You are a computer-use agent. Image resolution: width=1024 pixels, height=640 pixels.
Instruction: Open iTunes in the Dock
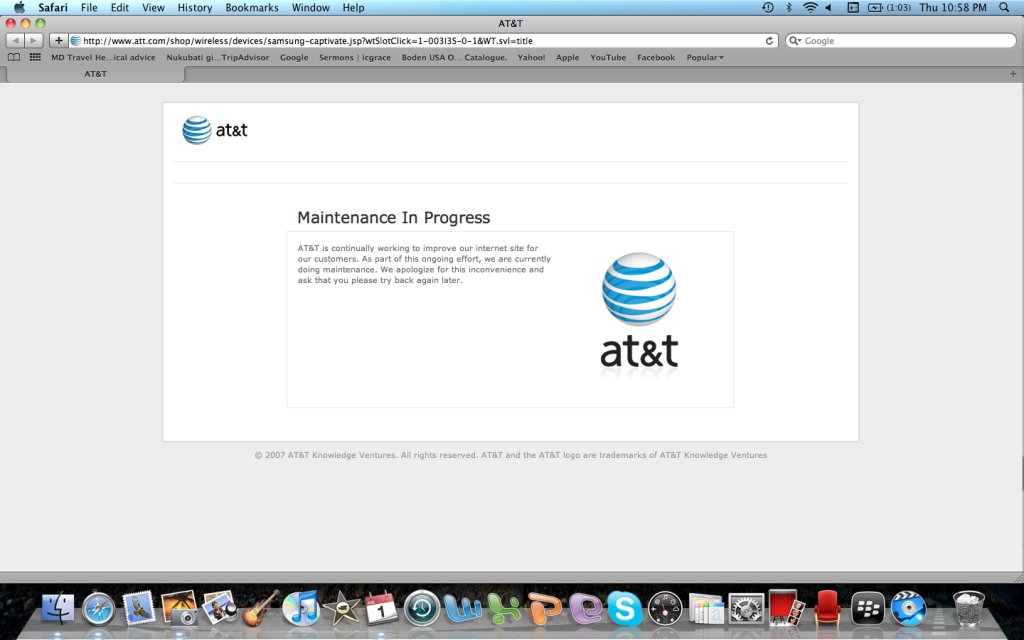coord(300,608)
